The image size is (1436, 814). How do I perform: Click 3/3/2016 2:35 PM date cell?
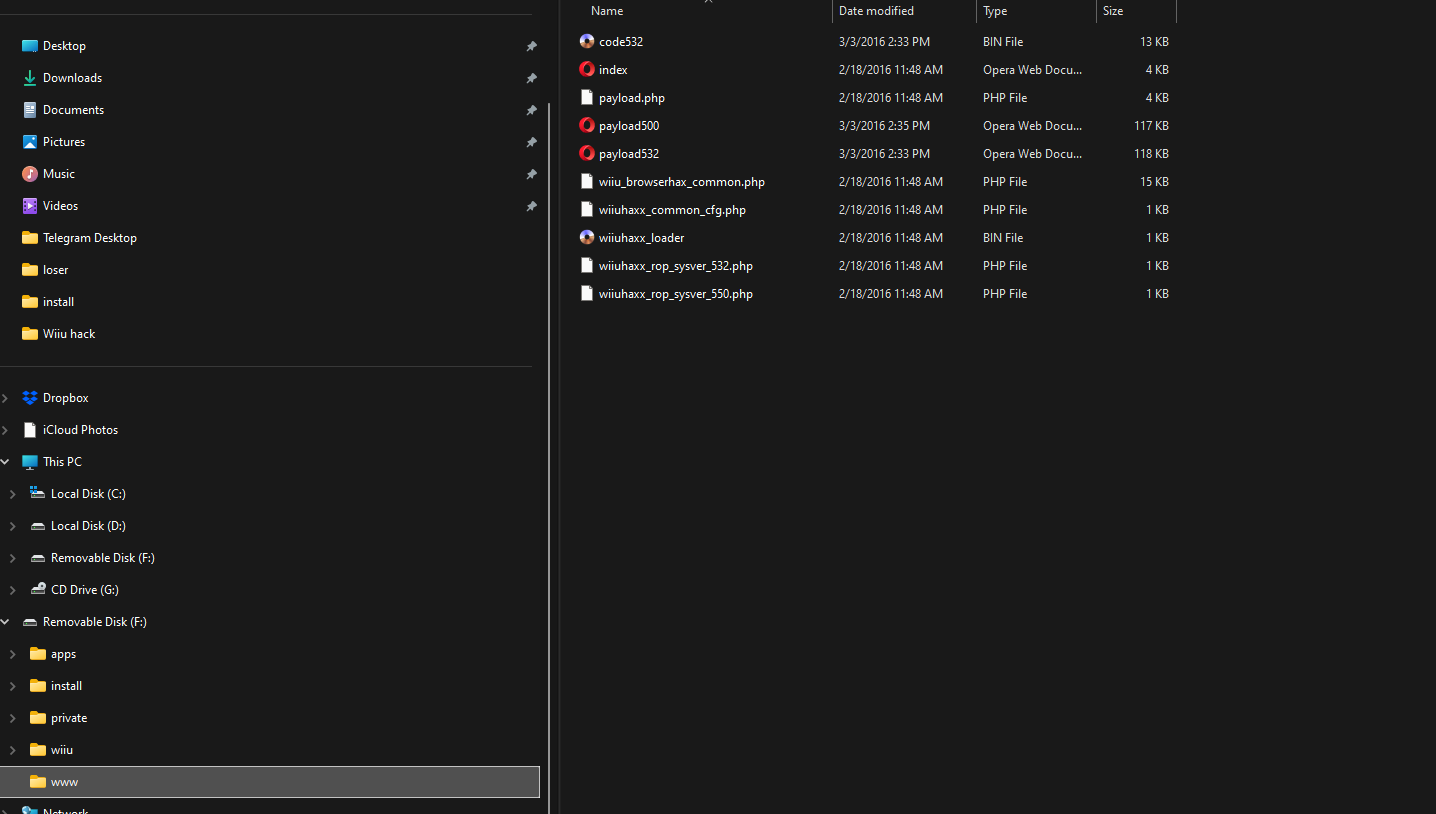884,126
